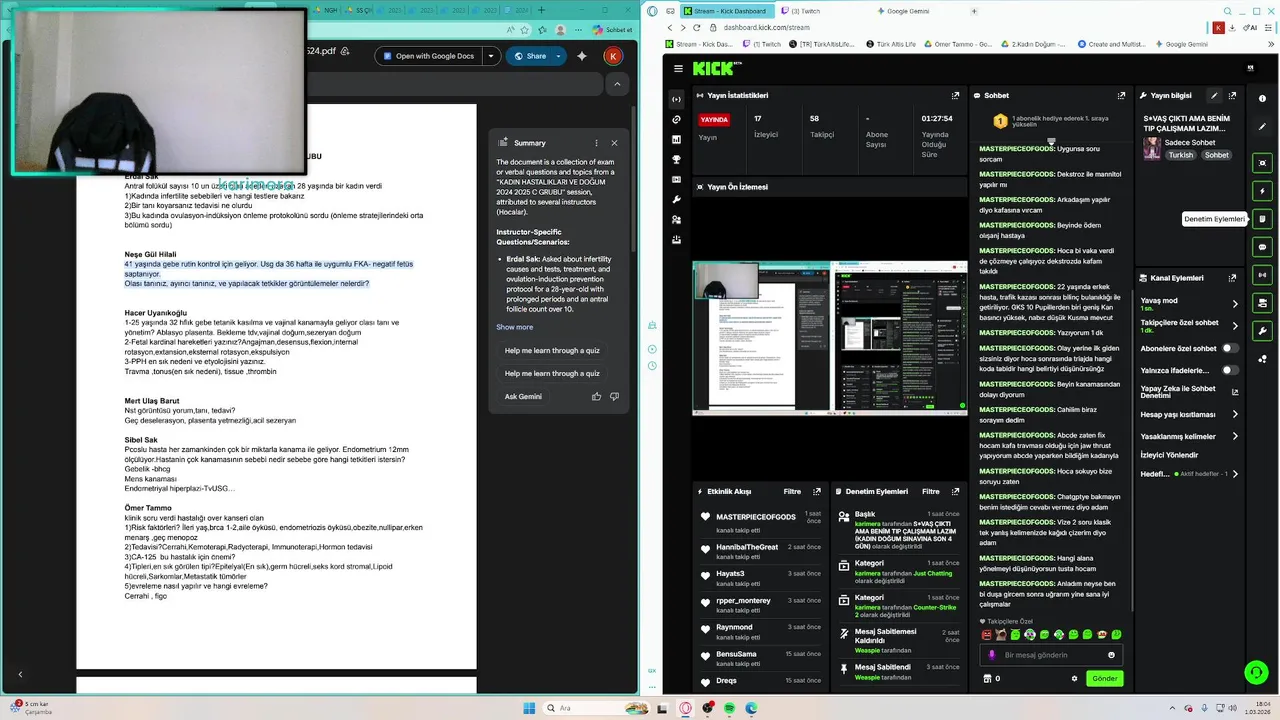Edit stream info with pencil in Yayın bilgisi
Viewport: 1280px width, 720px height.
(1214, 96)
